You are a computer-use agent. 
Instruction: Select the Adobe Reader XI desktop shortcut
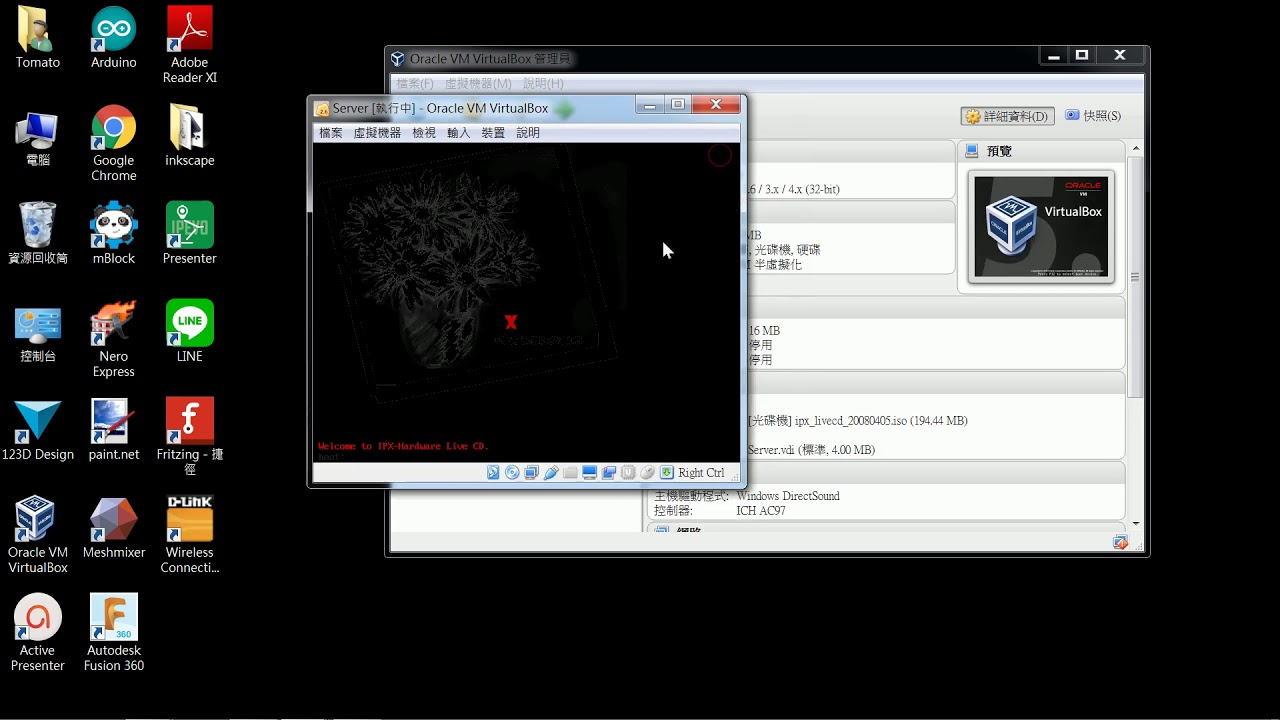tap(190, 45)
